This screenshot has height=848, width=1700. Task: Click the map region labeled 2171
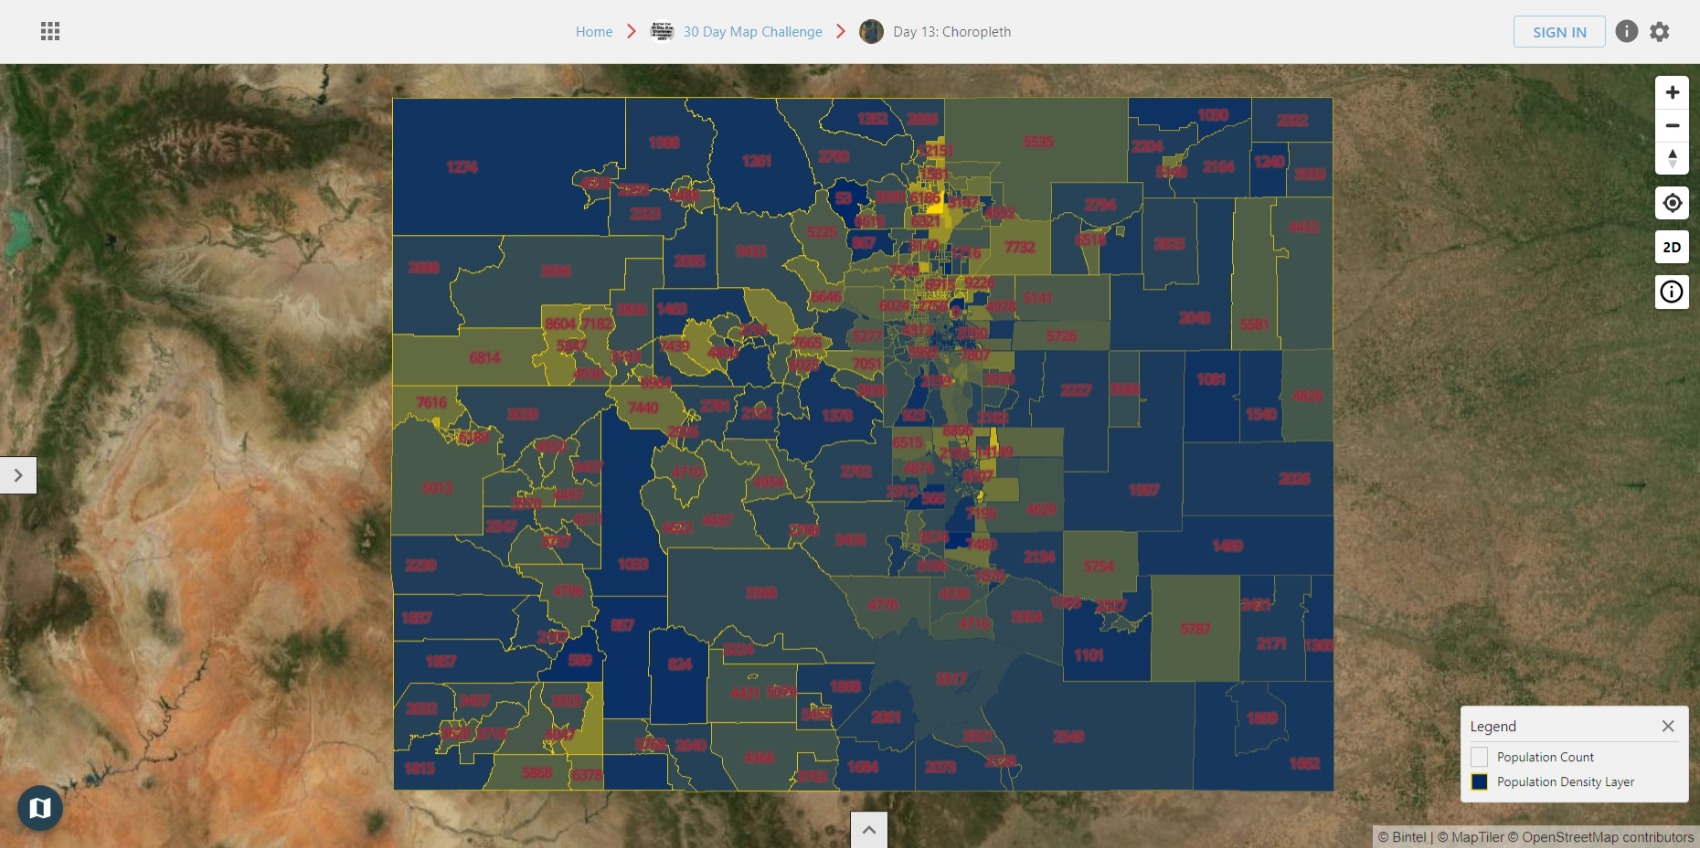click(1272, 643)
